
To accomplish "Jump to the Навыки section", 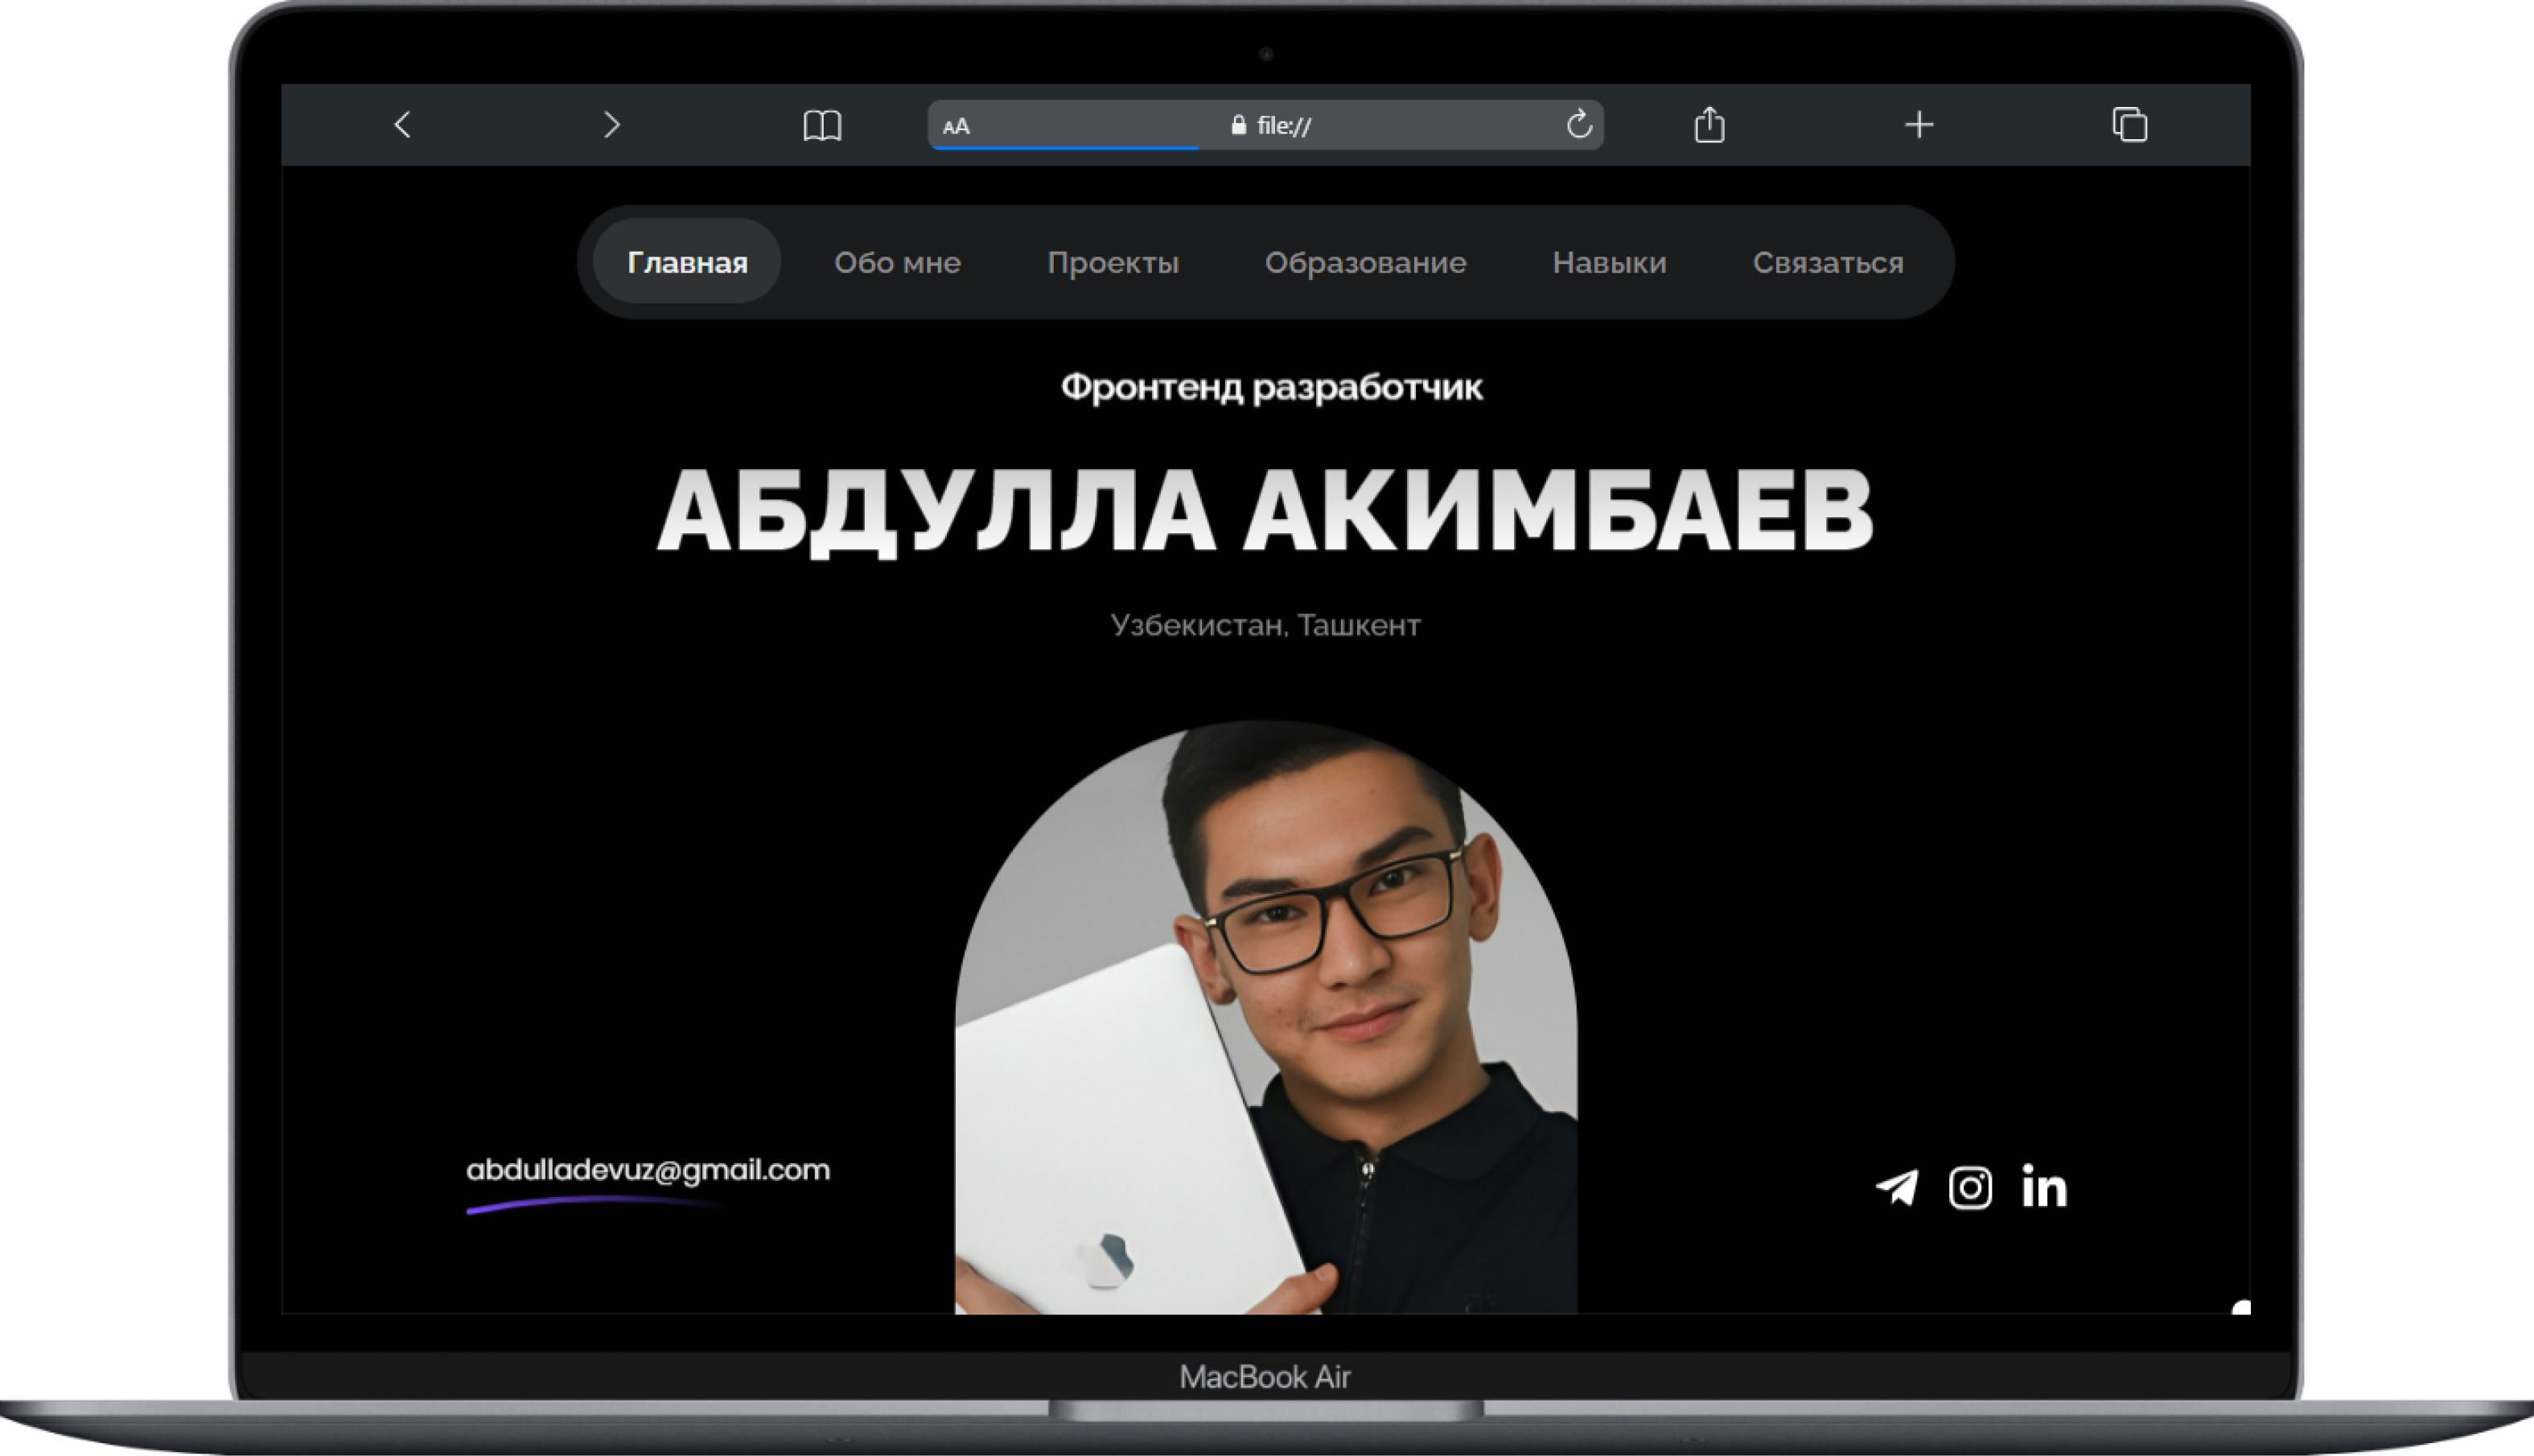I will coord(1609,262).
